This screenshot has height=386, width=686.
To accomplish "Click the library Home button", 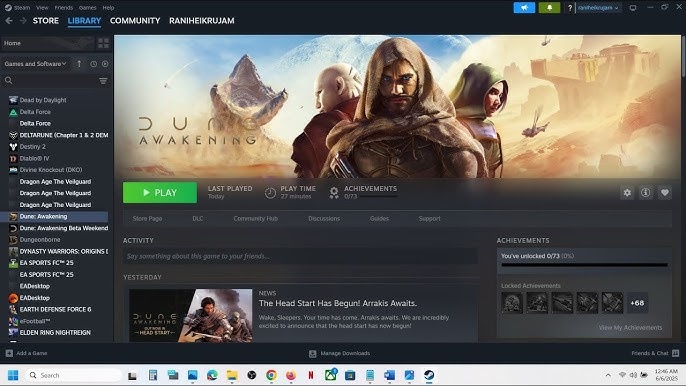I will click(48, 43).
